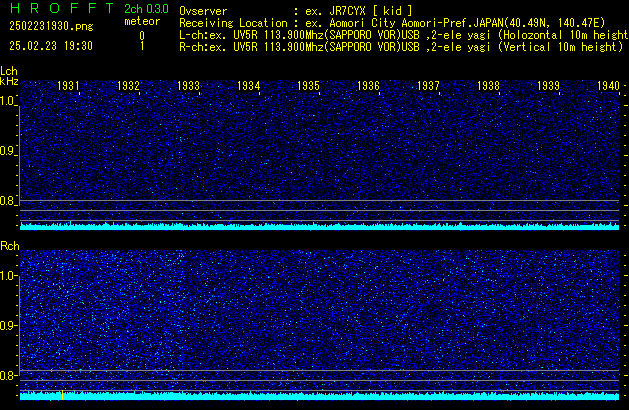The image size is (629, 410).
Task: Click the 1936 time tick label
Action: (x=368, y=86)
